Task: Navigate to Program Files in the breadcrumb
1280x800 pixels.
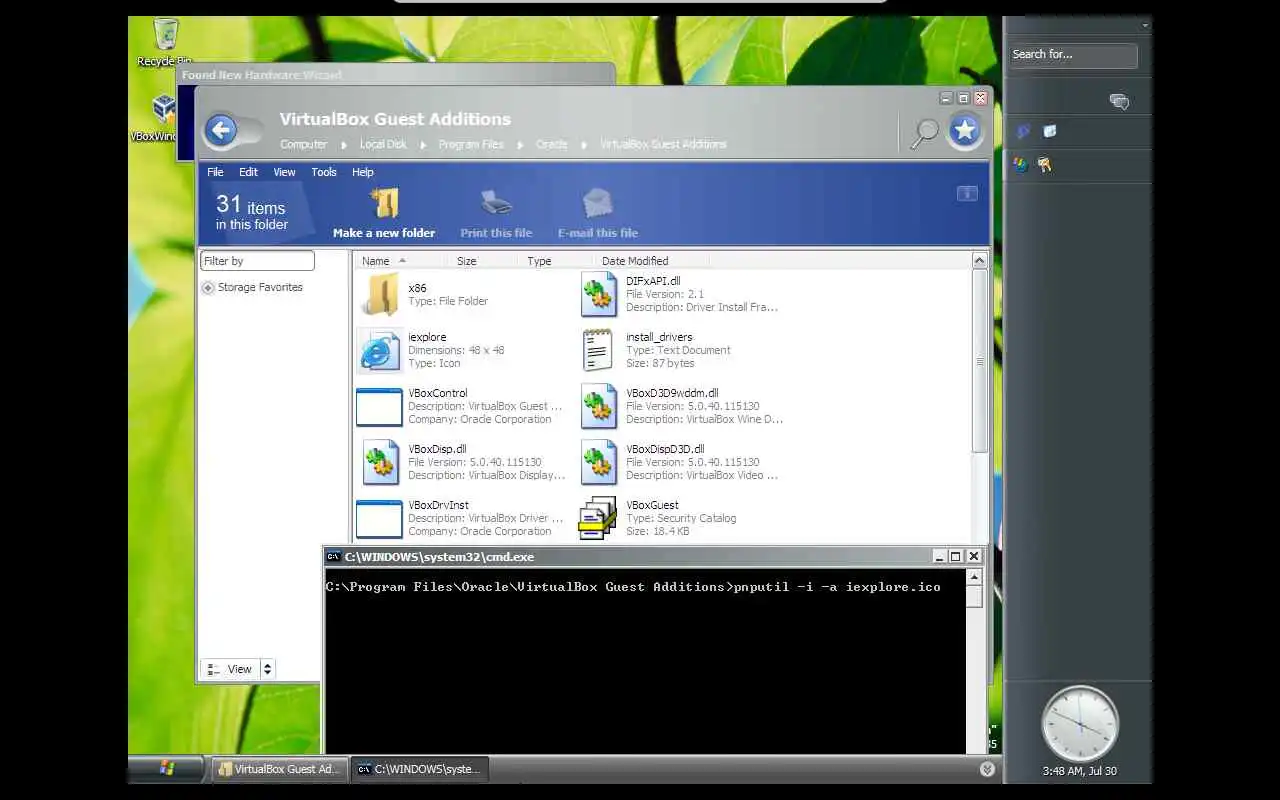Action: point(471,144)
